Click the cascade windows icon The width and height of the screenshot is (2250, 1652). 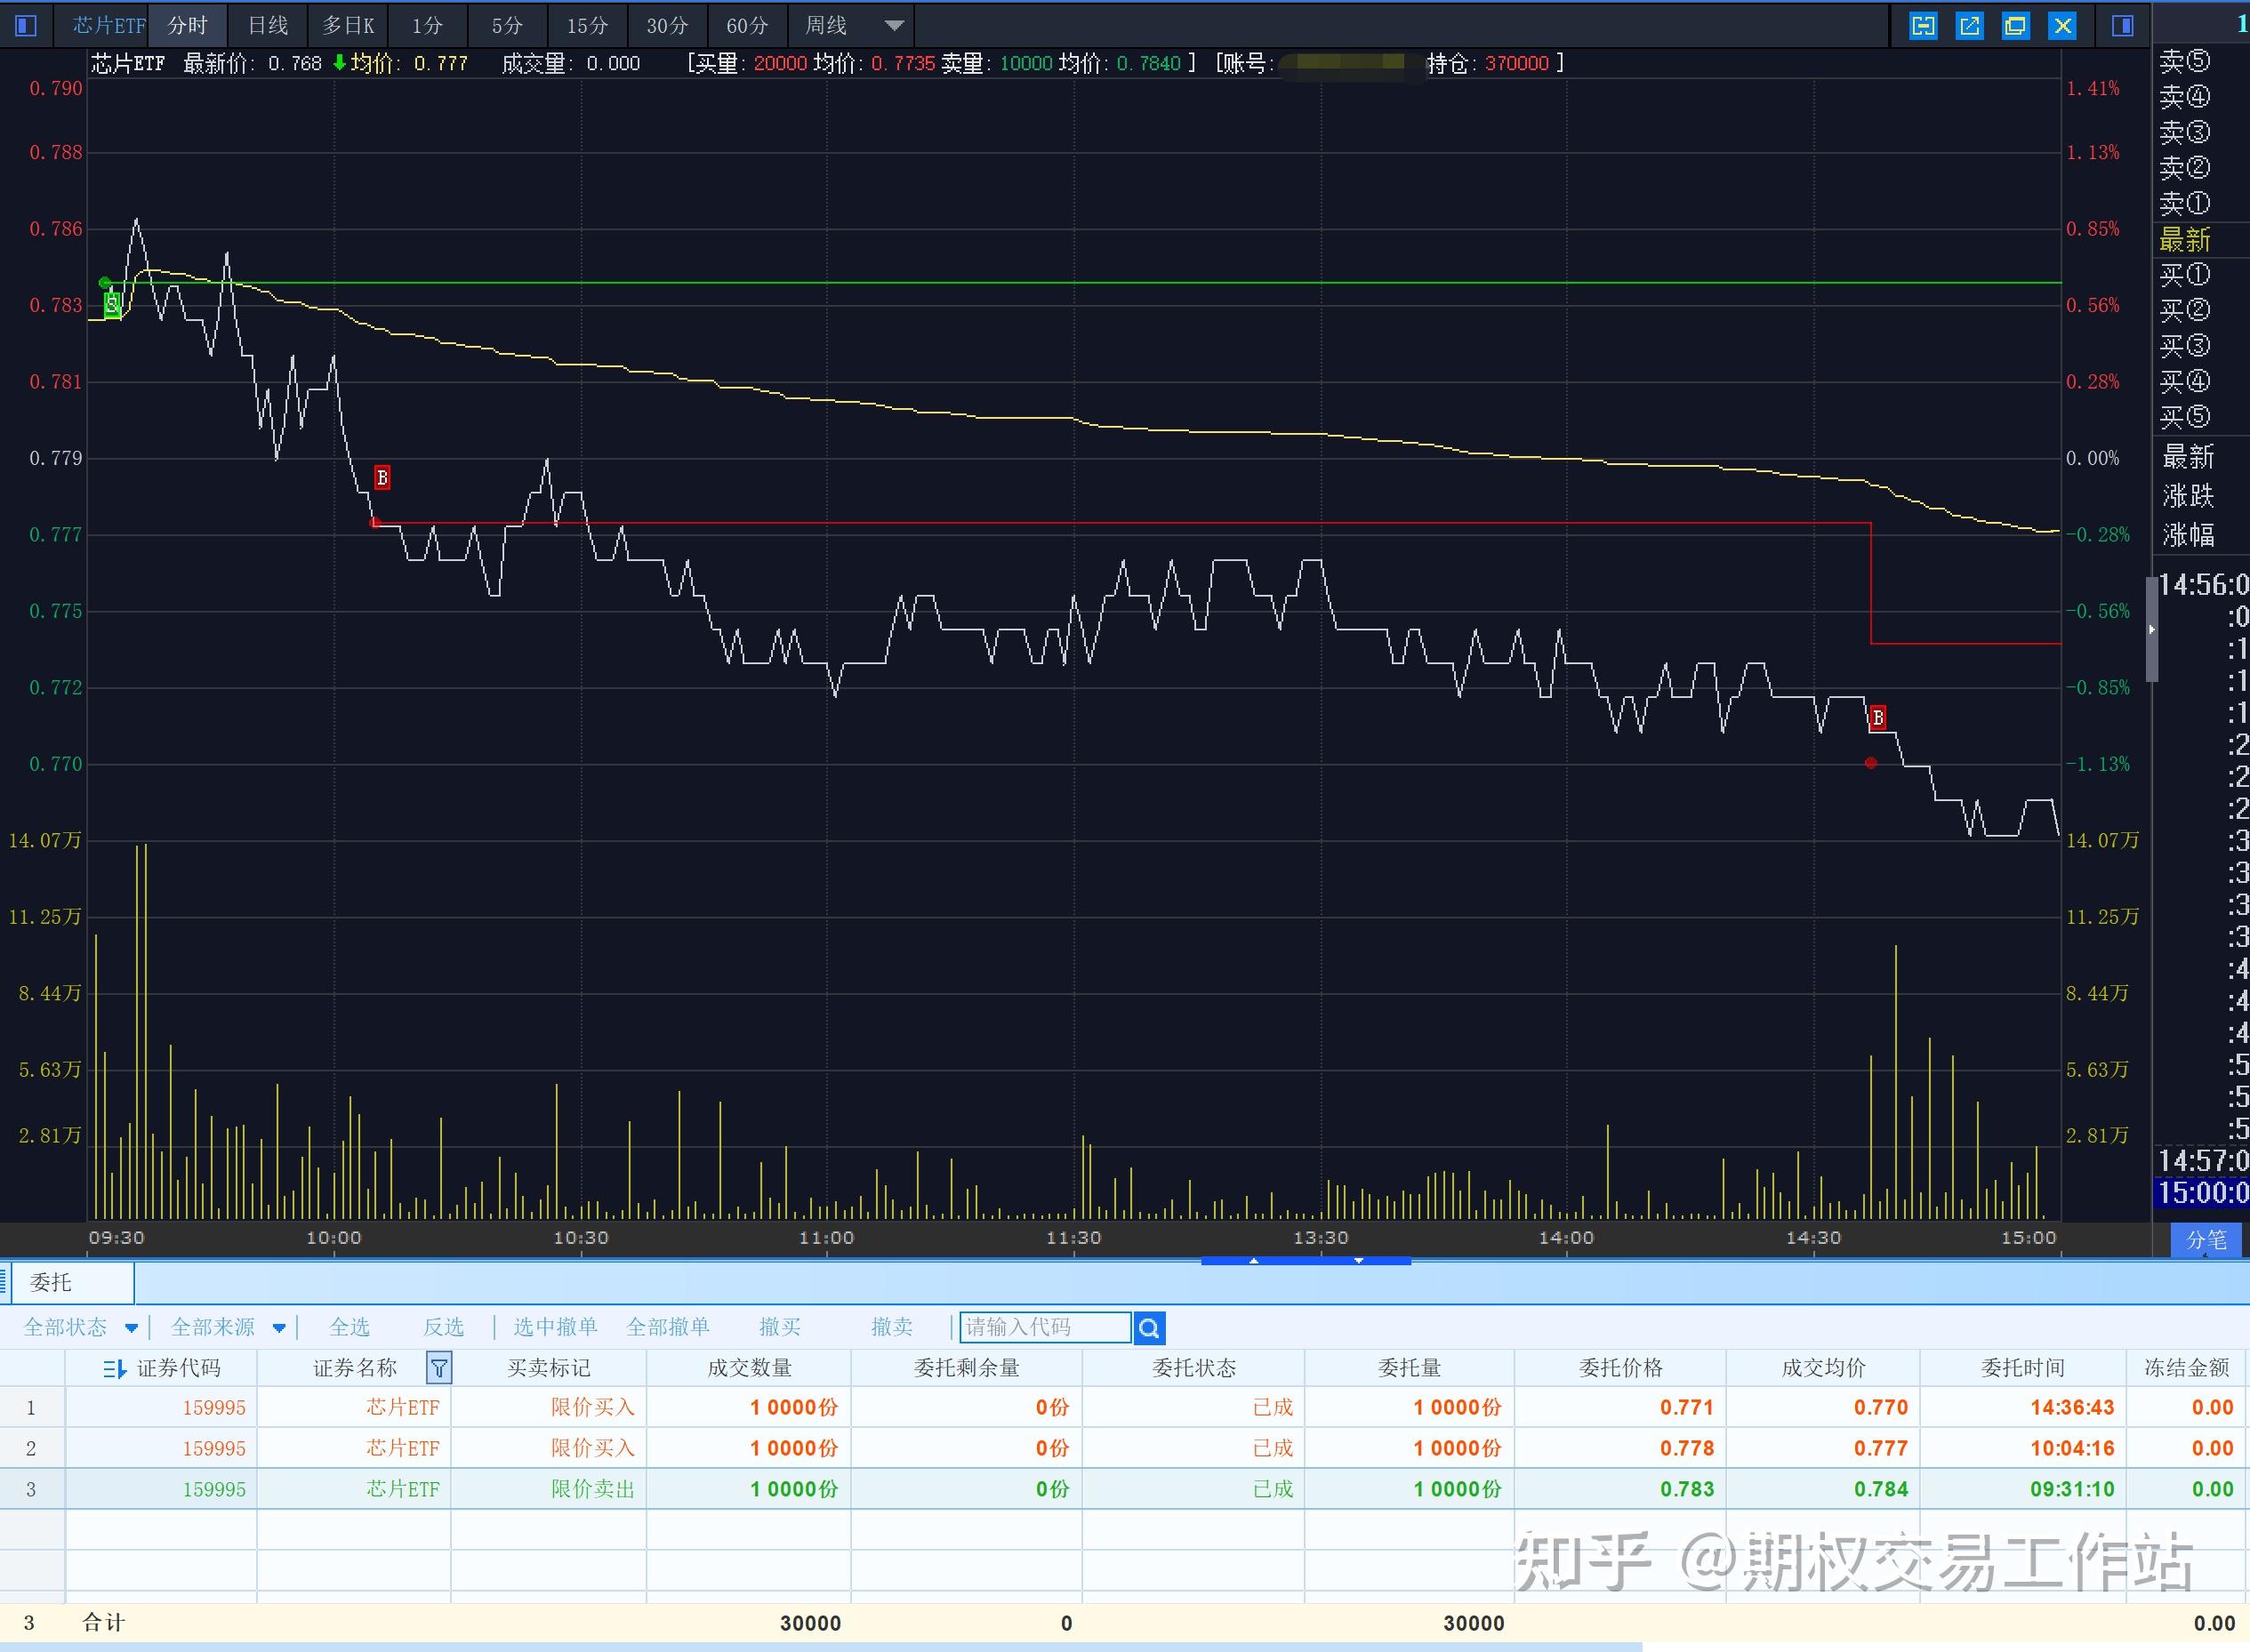(2015, 26)
